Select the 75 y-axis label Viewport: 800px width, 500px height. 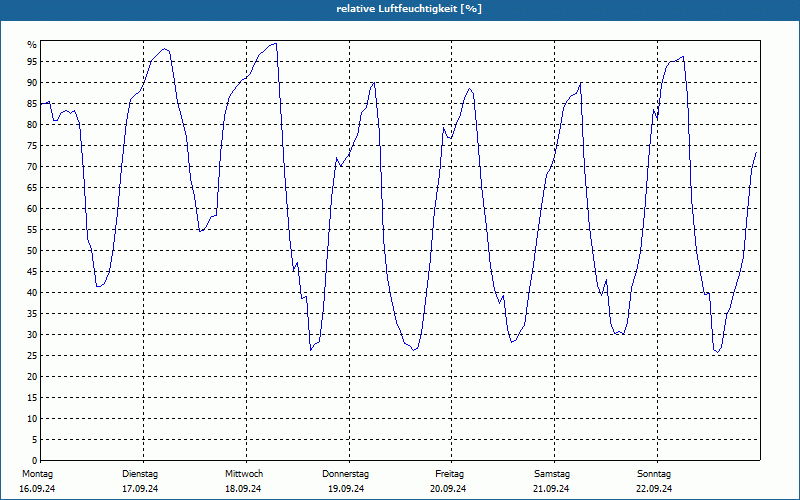tap(32, 146)
